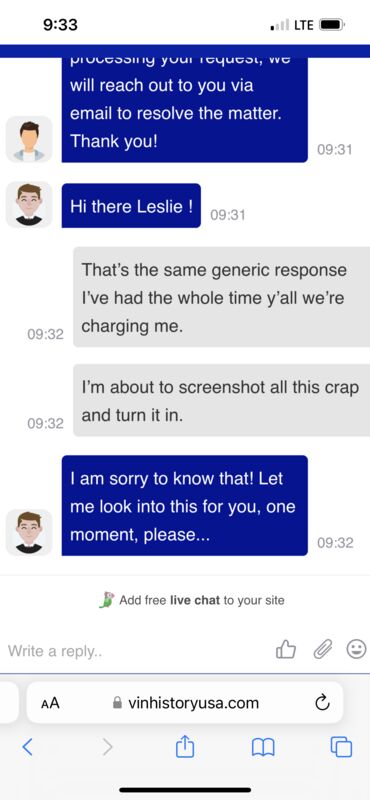Follow the 'Add free live chat' link
Viewport: 370px width, 800px height.
click(191, 600)
